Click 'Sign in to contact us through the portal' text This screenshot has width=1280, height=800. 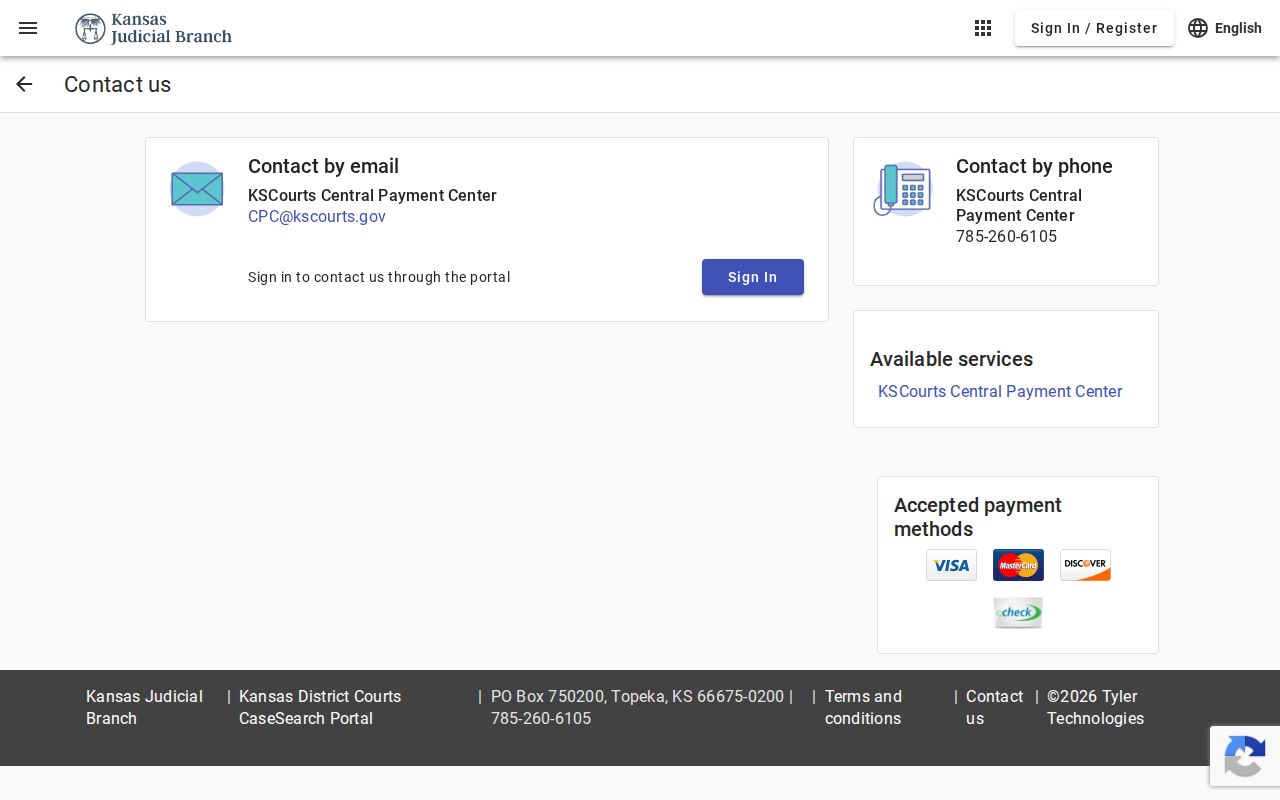click(x=379, y=277)
